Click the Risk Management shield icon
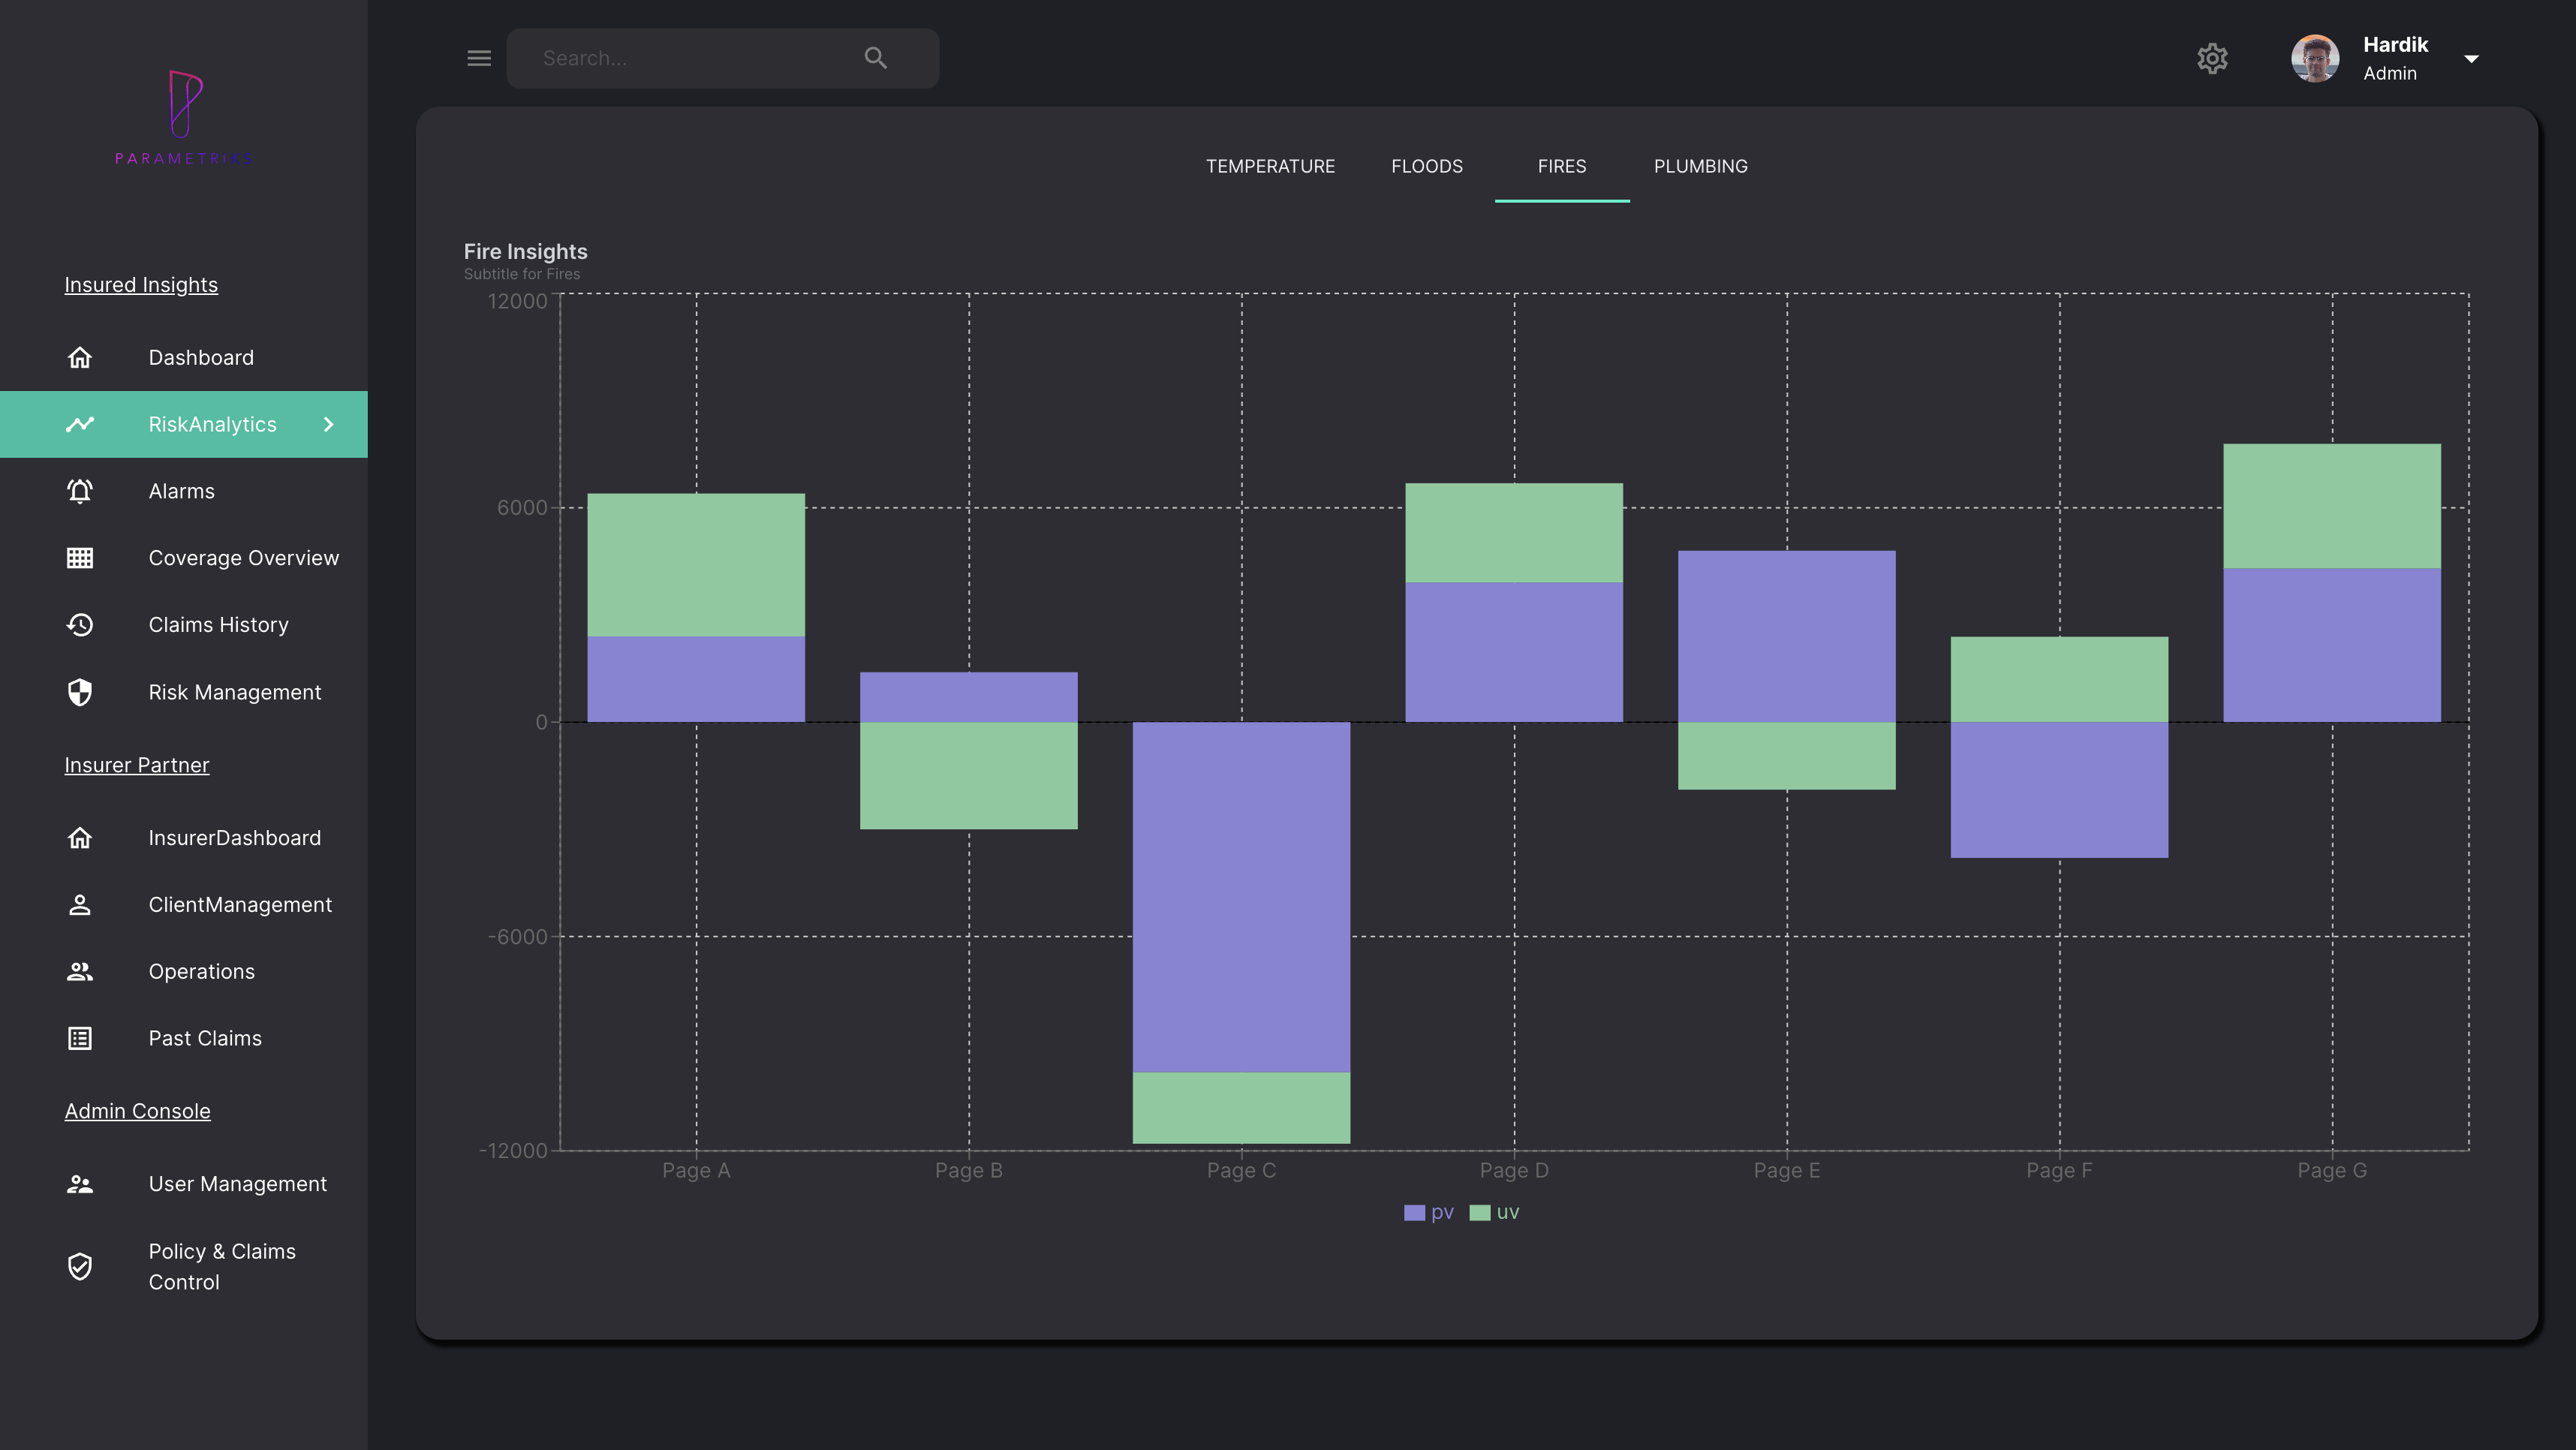 [80, 692]
